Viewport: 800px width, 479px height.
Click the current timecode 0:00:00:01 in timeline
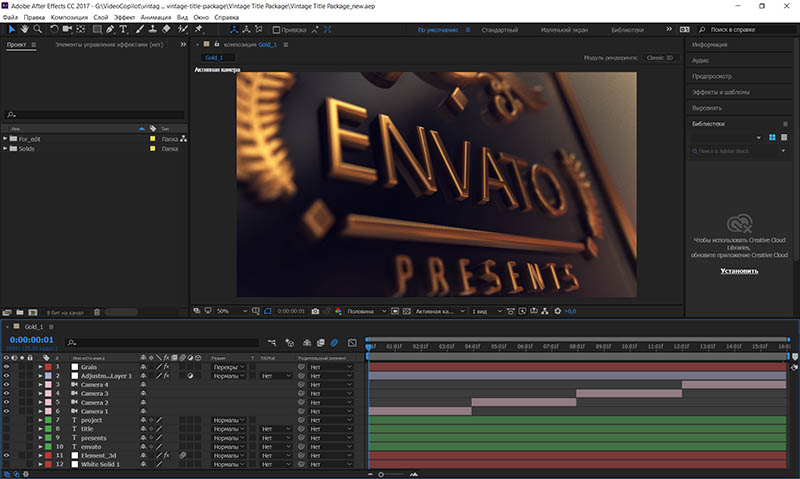32,340
